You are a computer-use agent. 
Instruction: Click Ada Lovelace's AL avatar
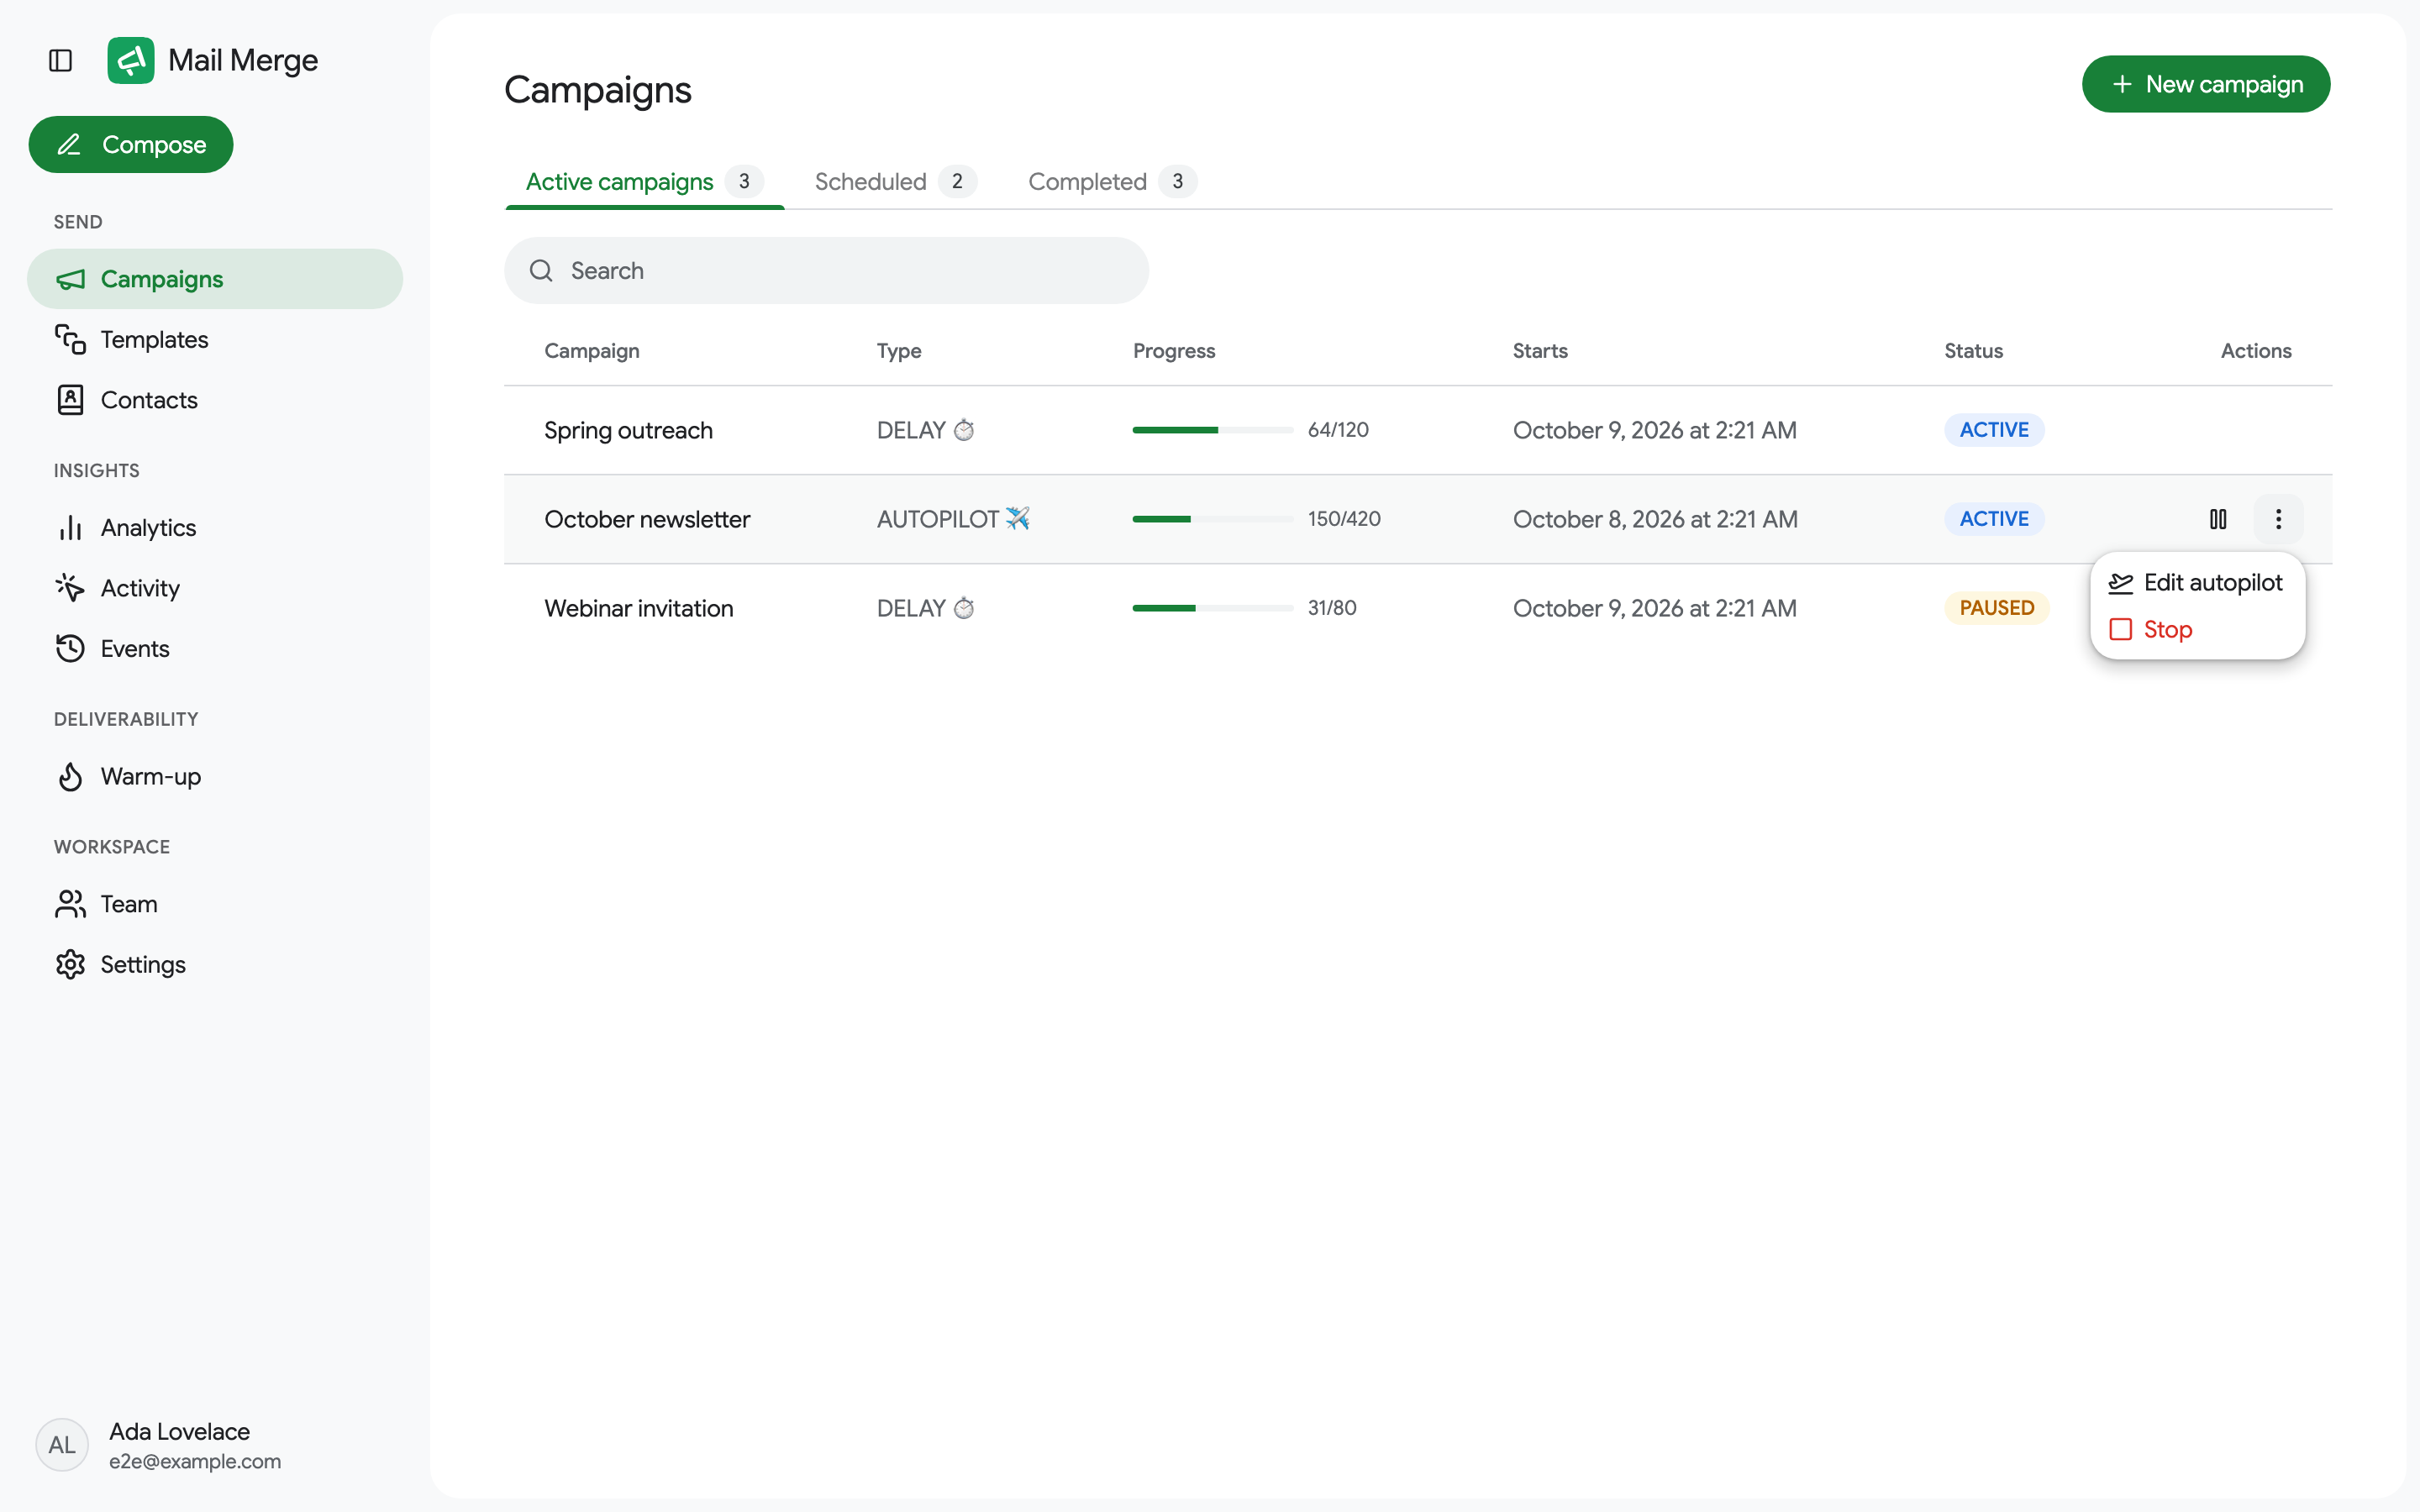click(x=62, y=1445)
